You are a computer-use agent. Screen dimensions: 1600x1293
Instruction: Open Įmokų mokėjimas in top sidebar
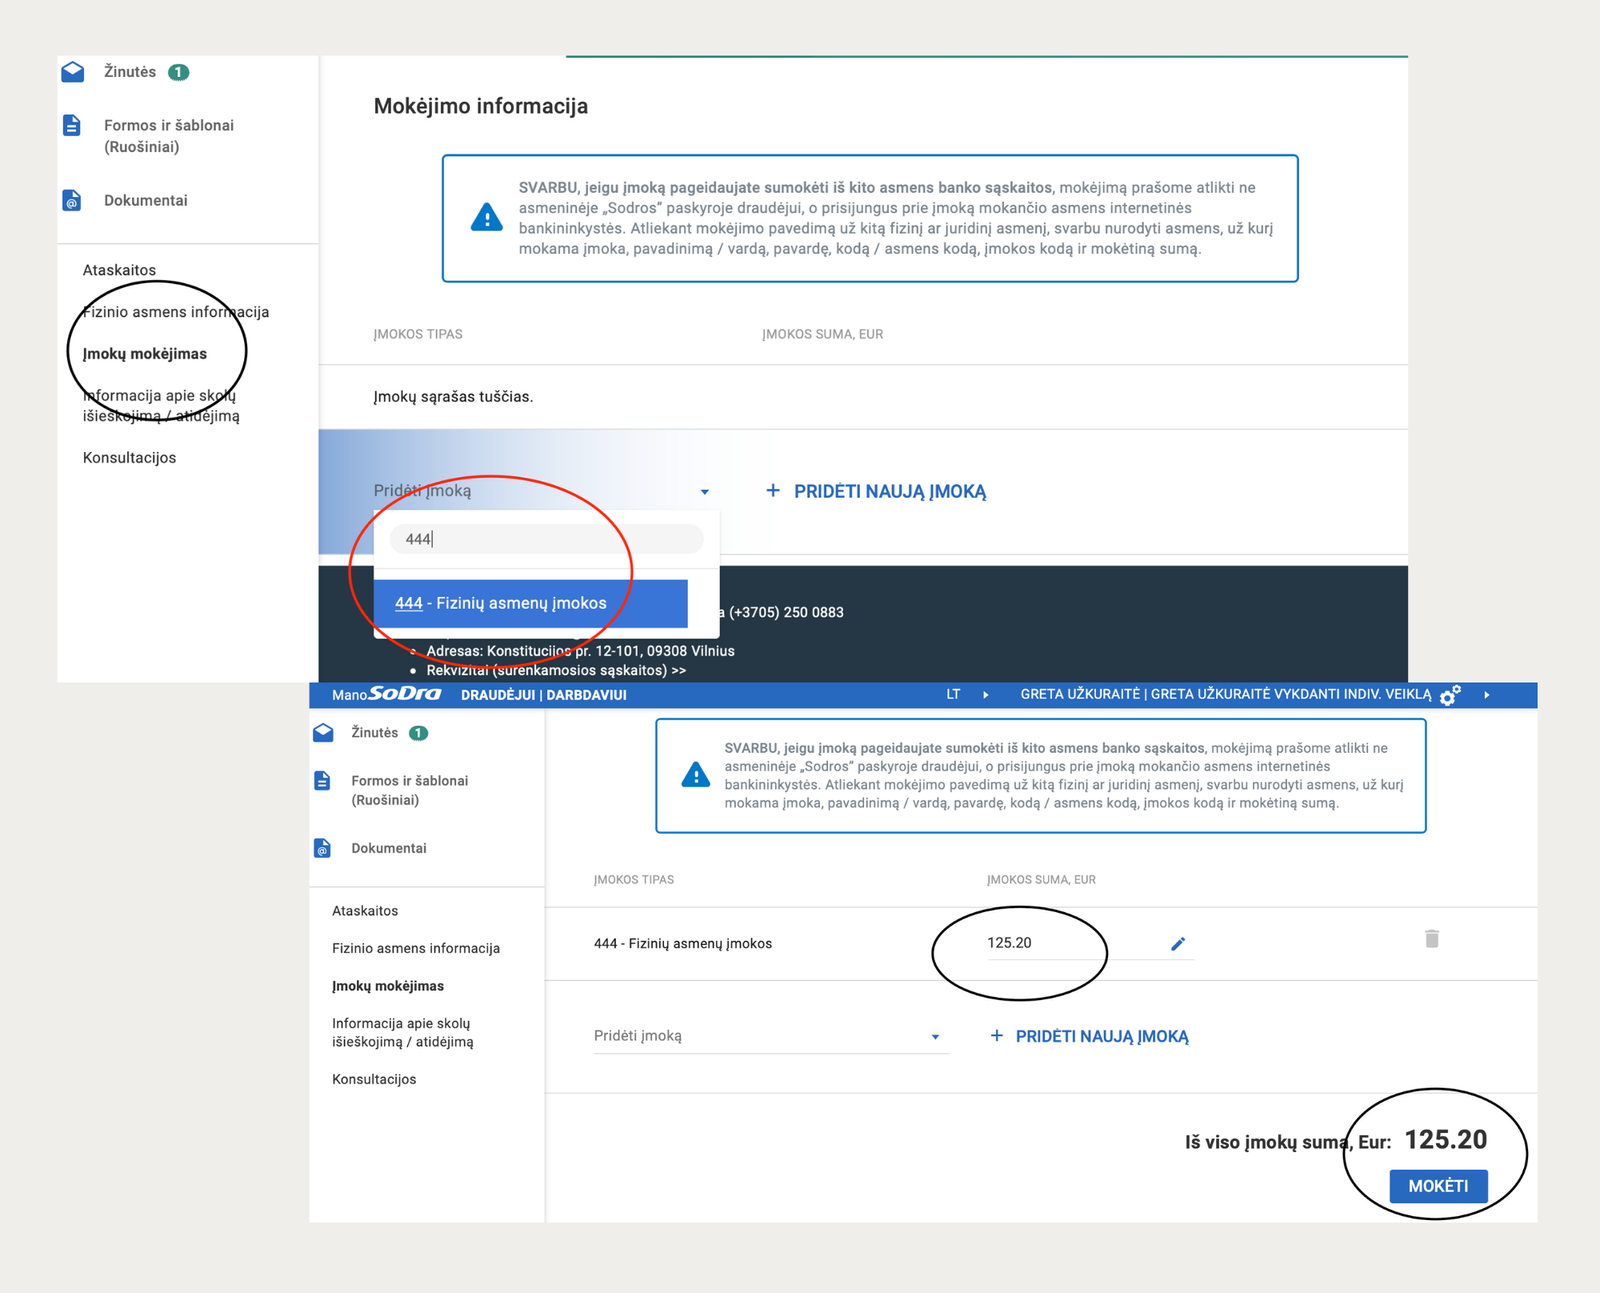click(x=145, y=354)
